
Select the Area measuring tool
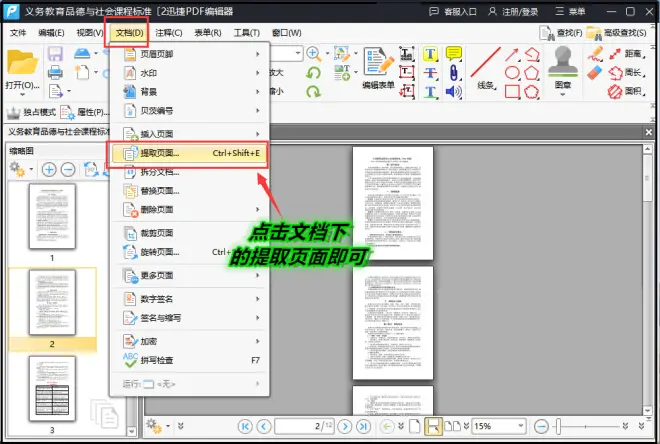[x=627, y=91]
